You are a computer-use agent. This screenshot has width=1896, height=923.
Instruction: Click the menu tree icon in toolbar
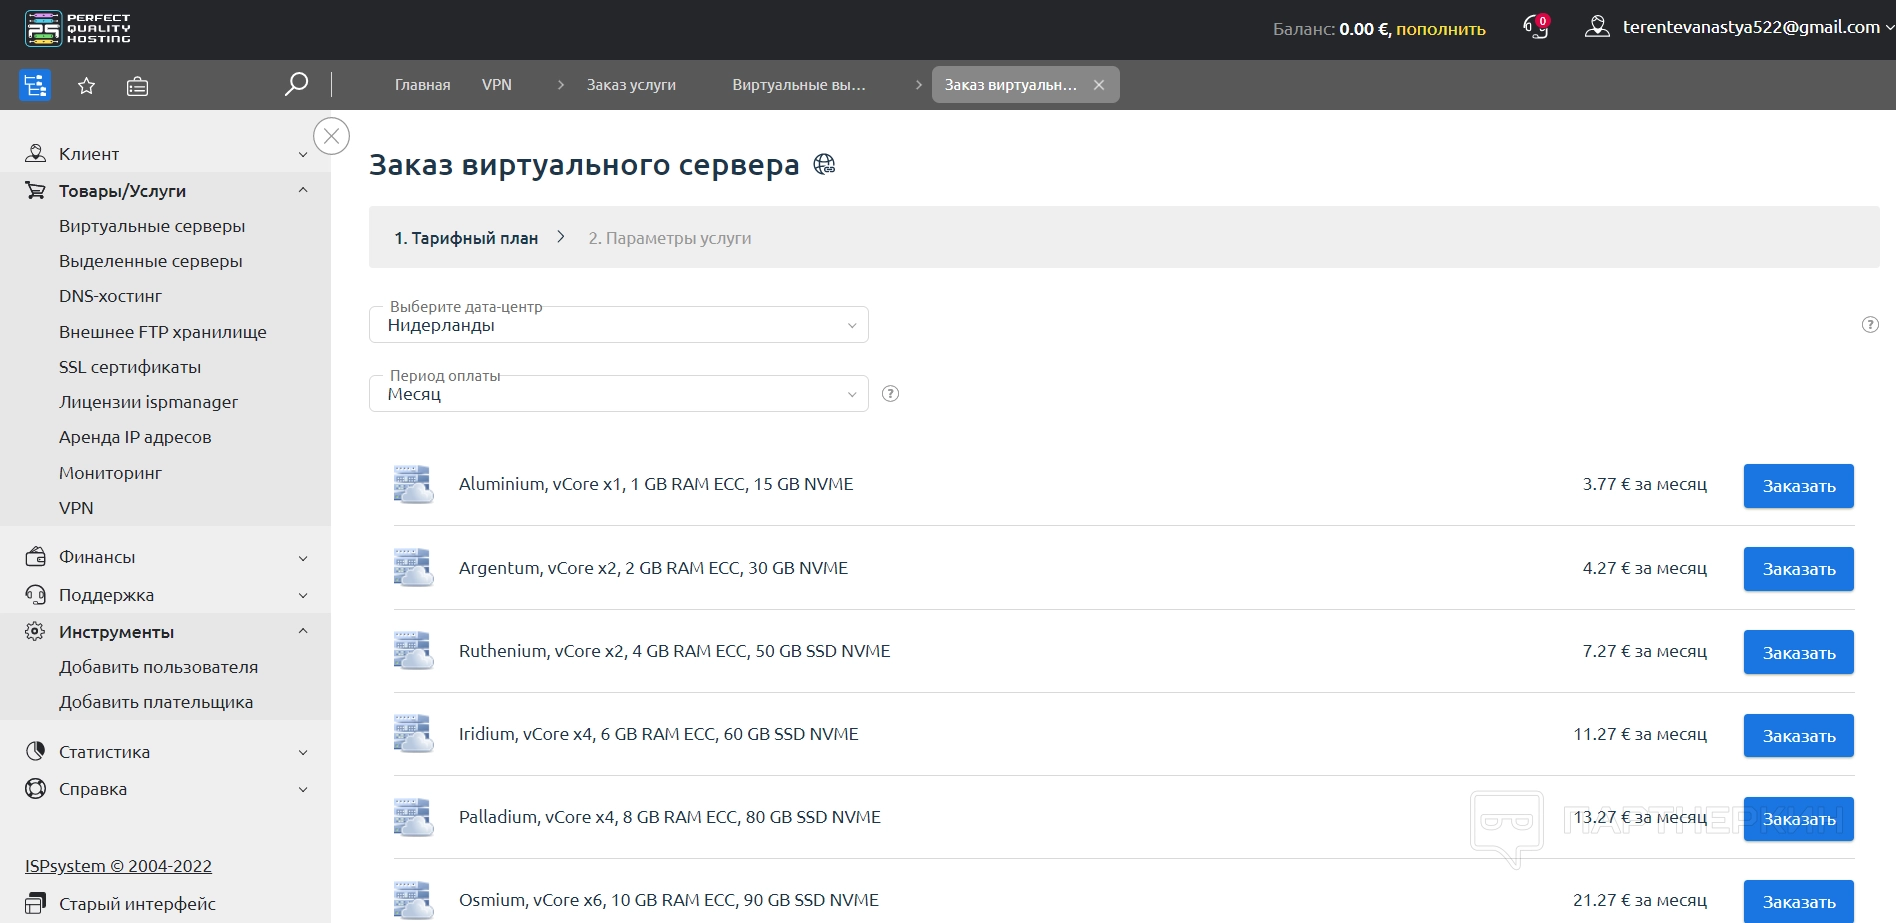tap(35, 86)
